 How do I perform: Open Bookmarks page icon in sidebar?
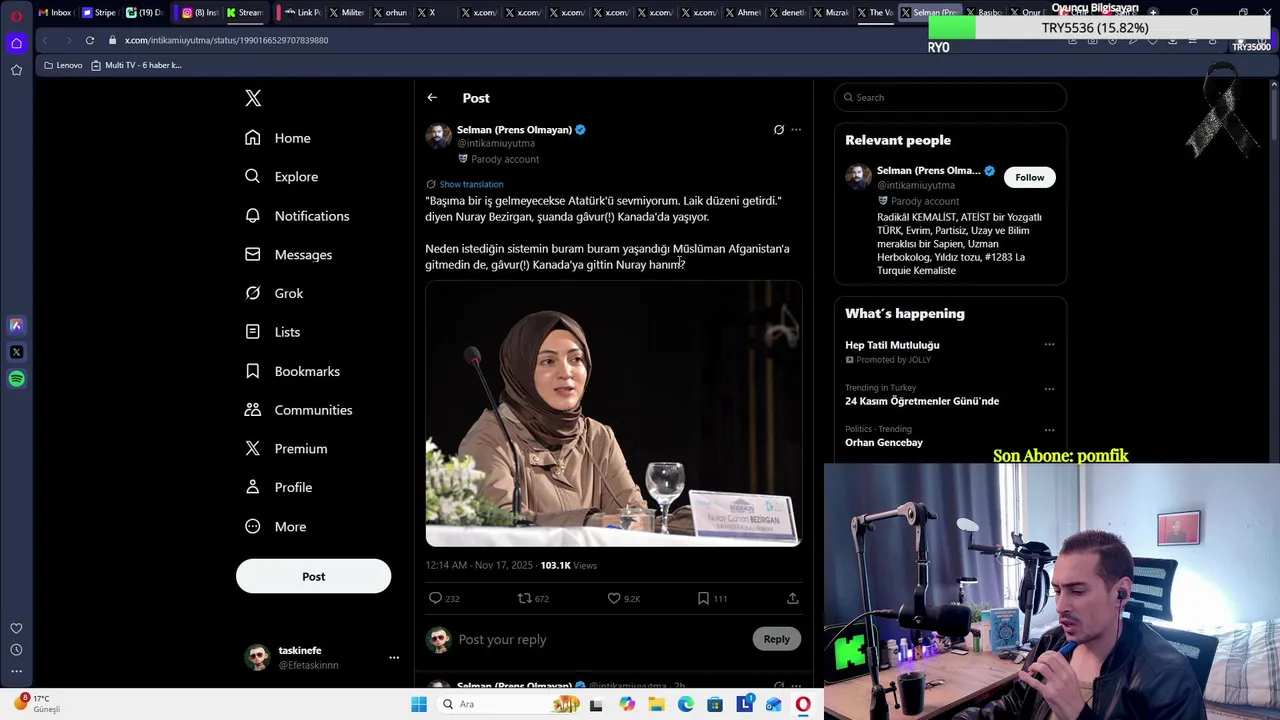(x=253, y=371)
